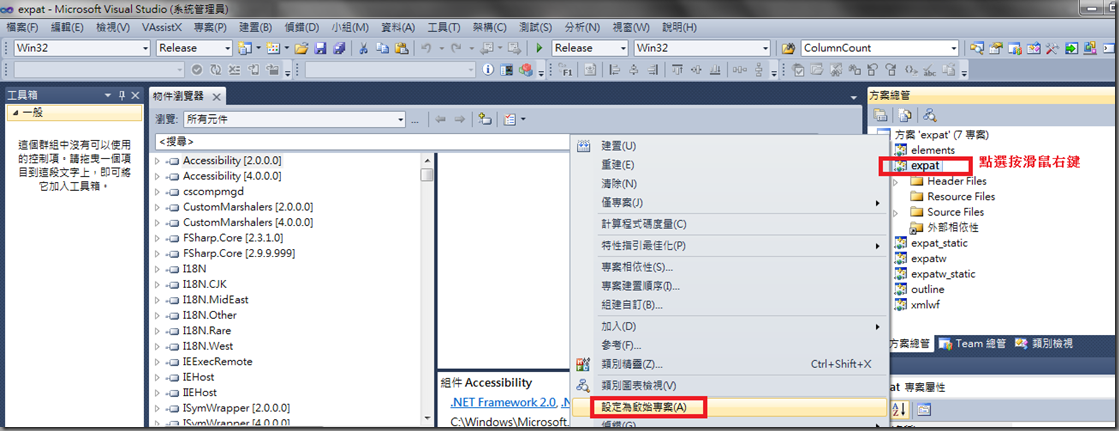Open the 建置(B) menu

click(x=255, y=27)
